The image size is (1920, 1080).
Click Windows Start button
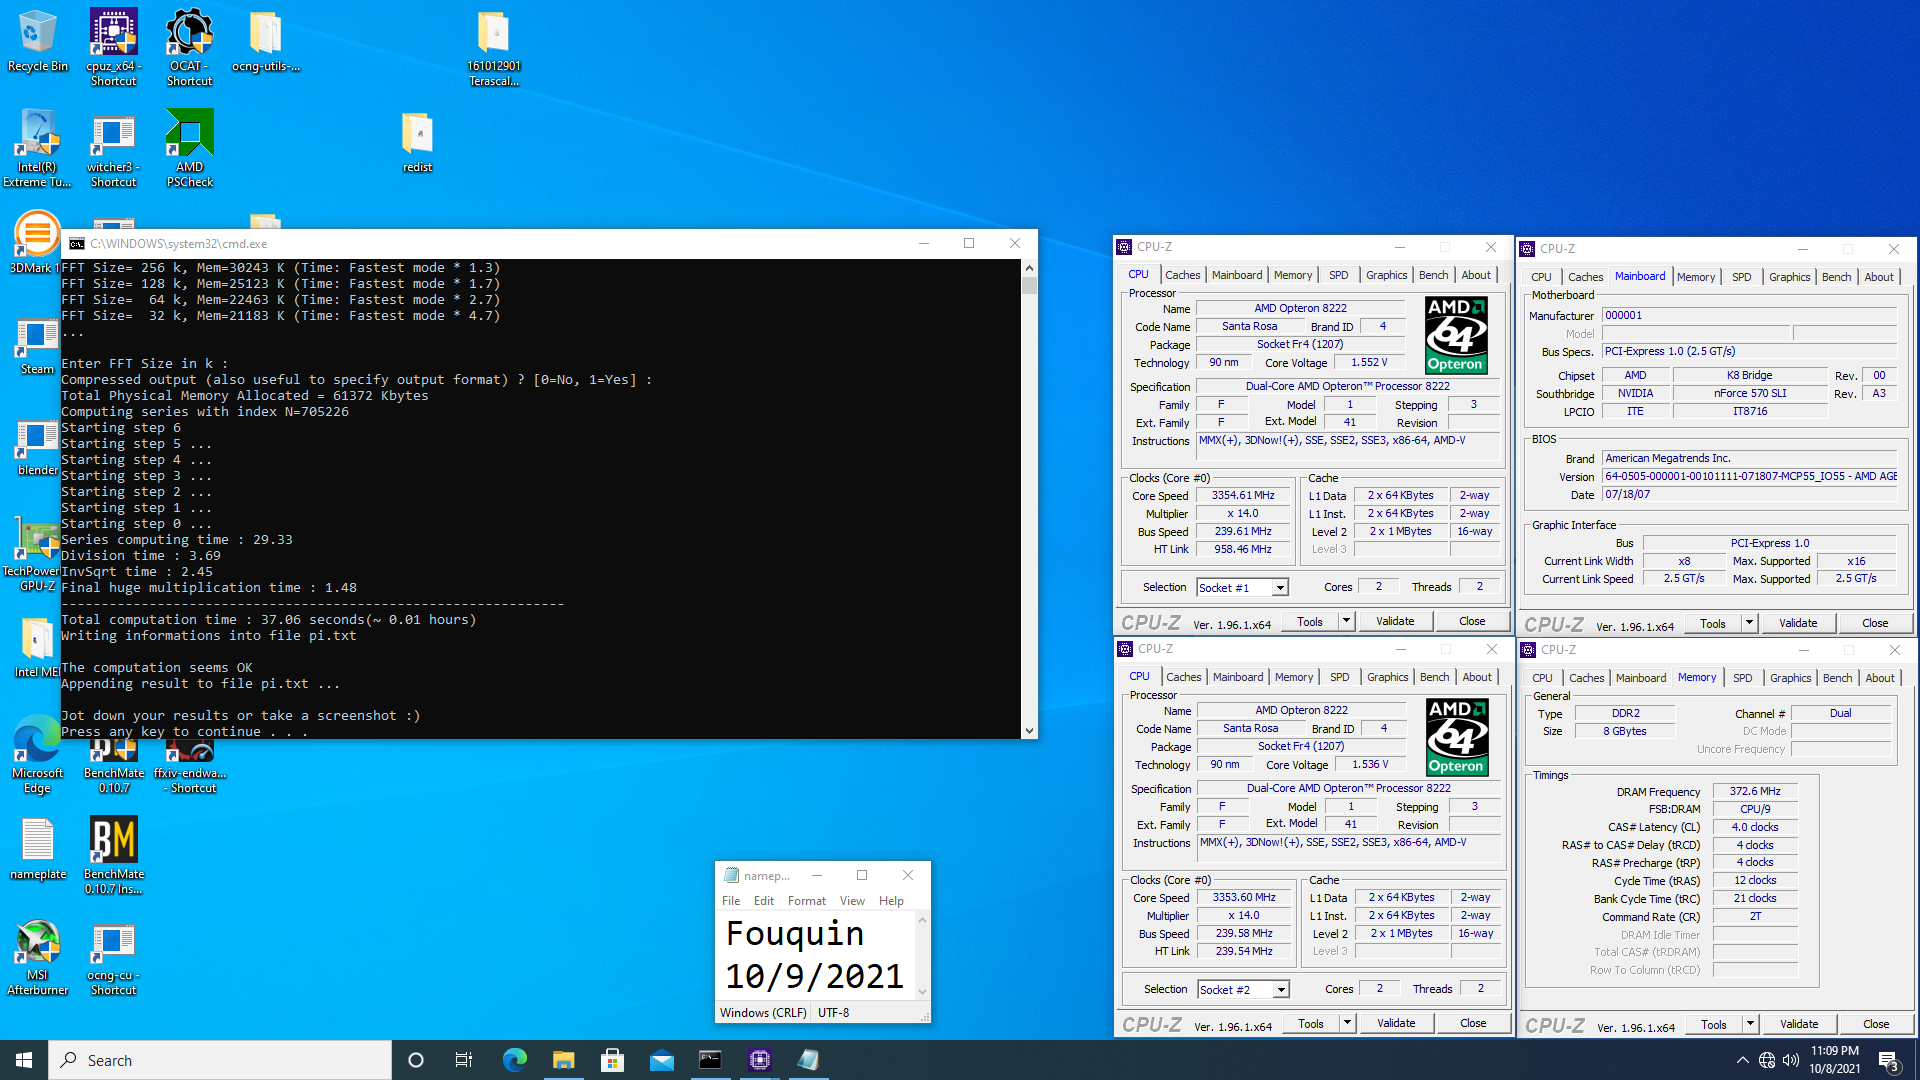click(24, 1060)
